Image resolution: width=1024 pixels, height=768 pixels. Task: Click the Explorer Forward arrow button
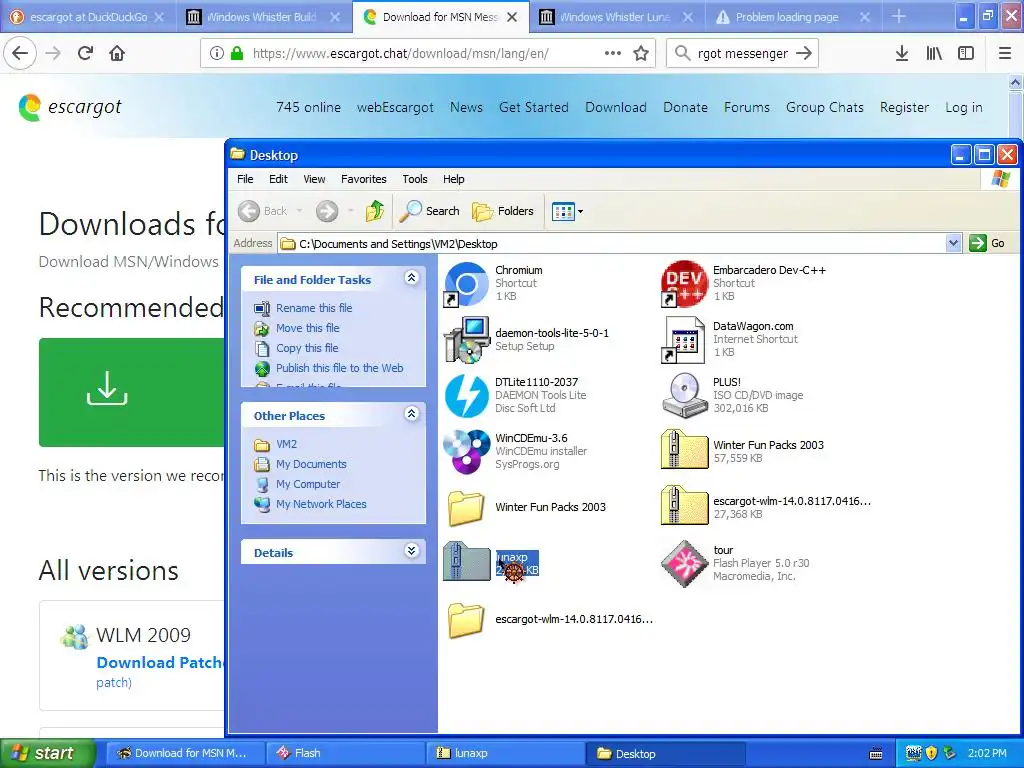tap(327, 211)
